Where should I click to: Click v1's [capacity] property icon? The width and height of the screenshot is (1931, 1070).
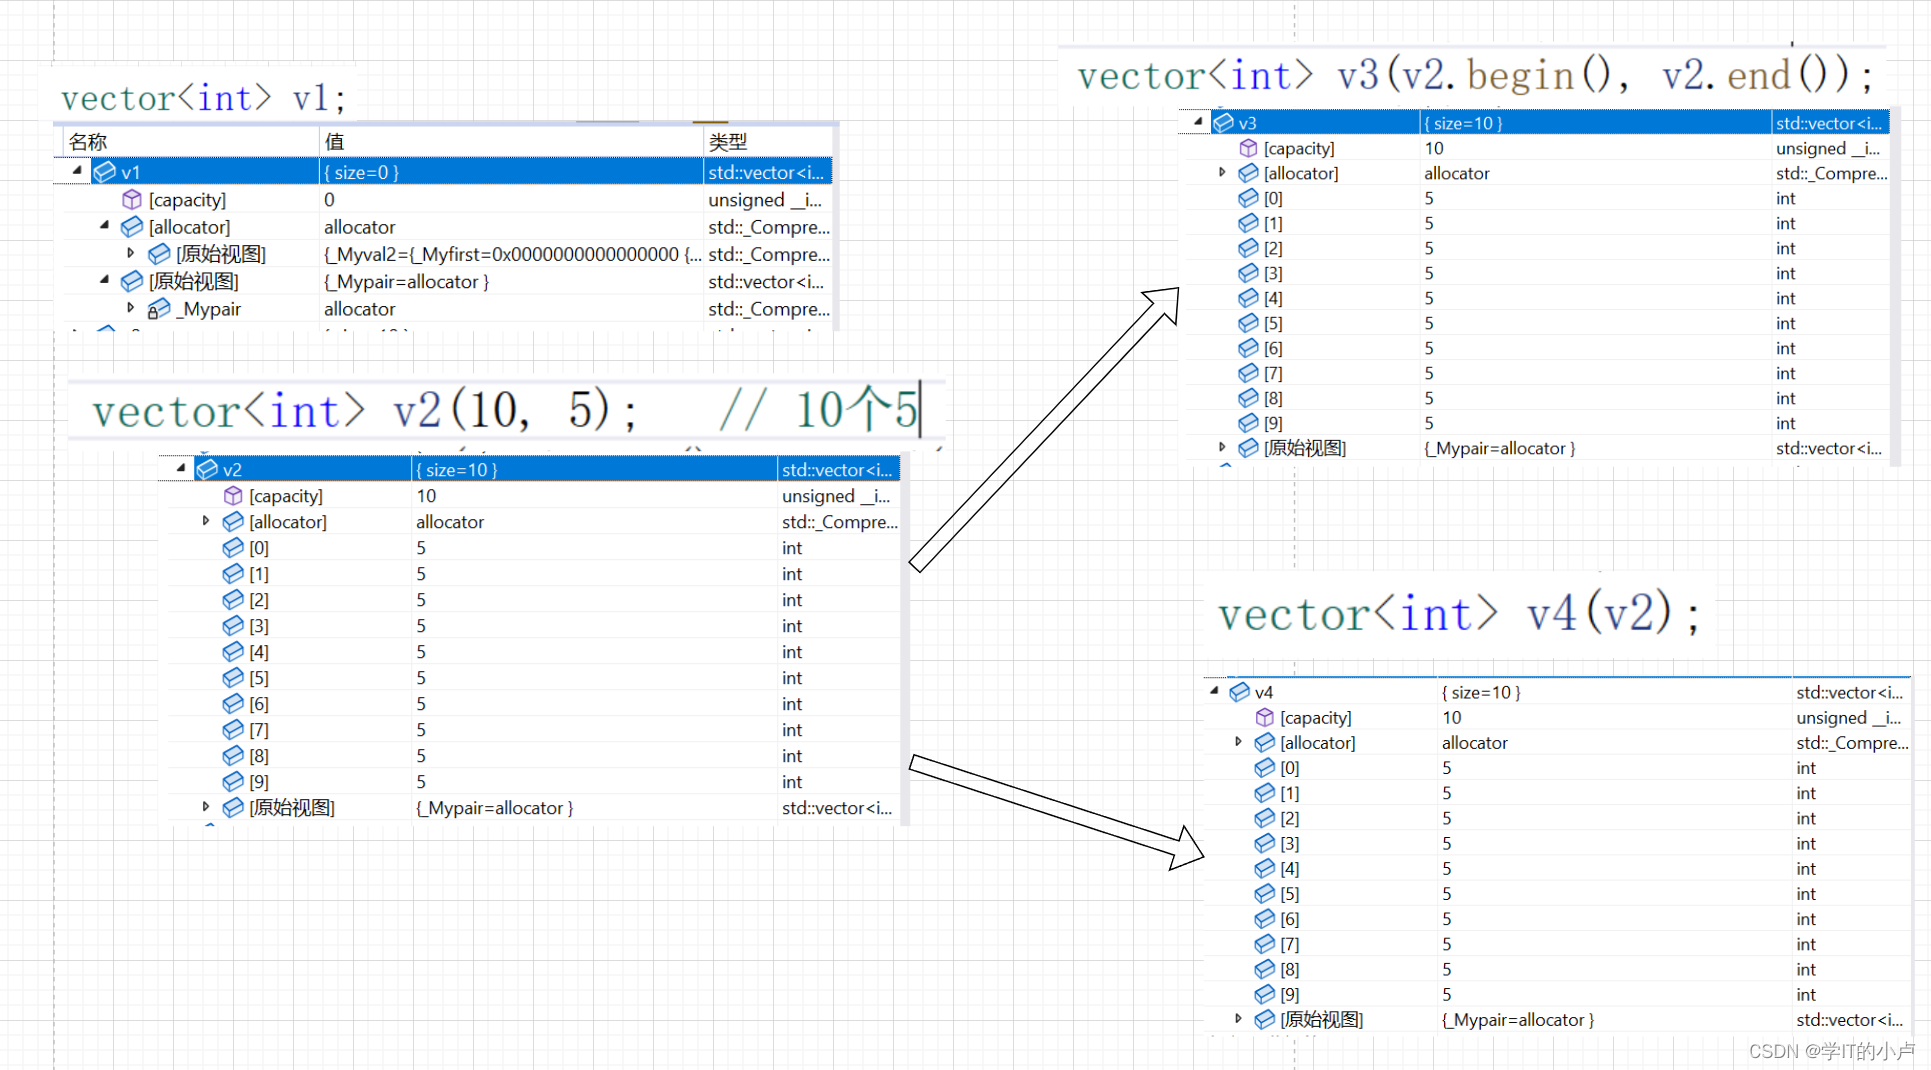click(x=132, y=199)
